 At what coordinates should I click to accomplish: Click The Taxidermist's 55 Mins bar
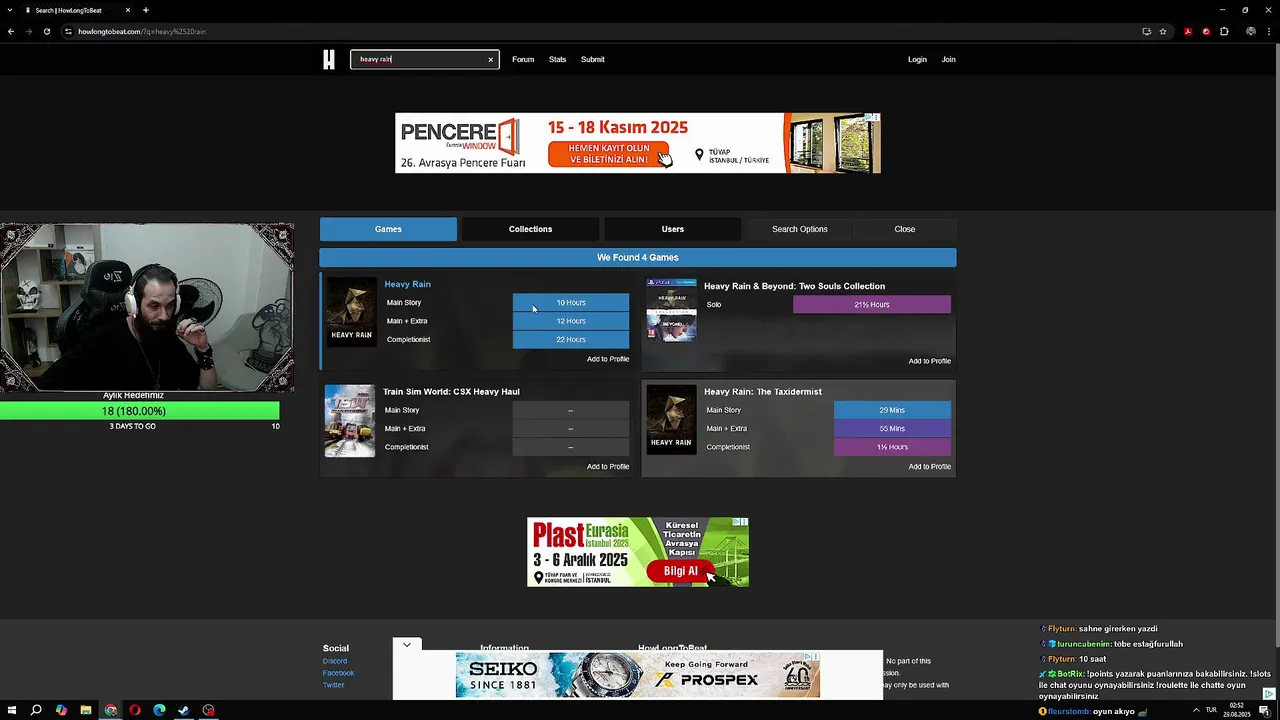[x=892, y=428]
